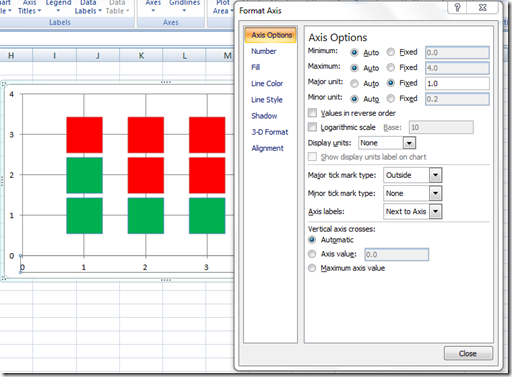Select the Fill category in Format Axis
The image size is (512, 377).
coord(255,67)
